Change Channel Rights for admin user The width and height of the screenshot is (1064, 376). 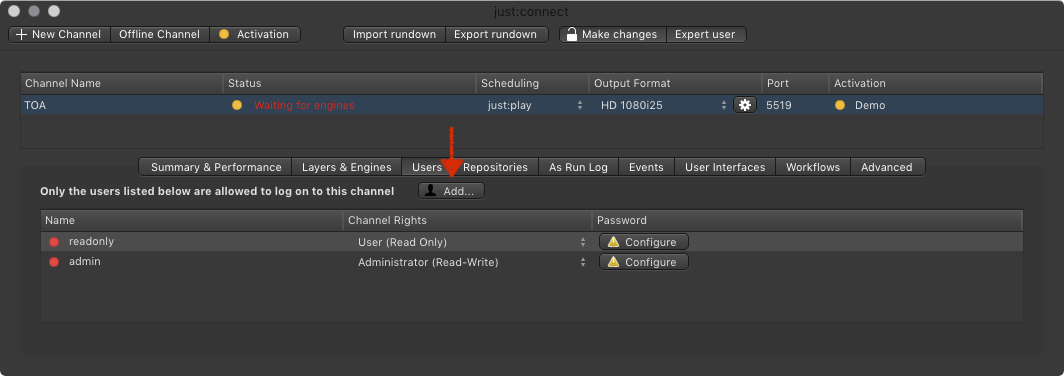(471, 263)
